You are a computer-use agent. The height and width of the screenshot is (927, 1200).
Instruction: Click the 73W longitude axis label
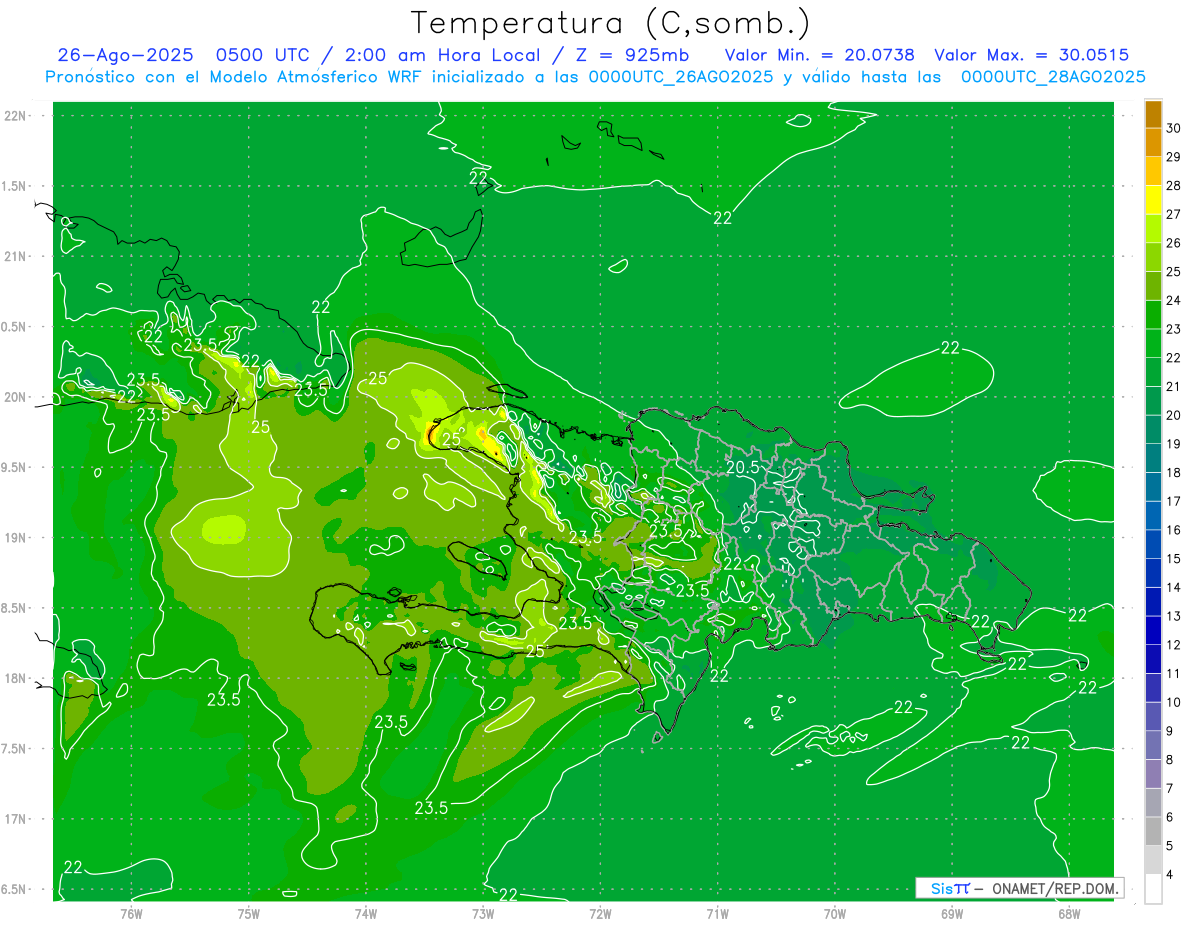tap(483, 913)
